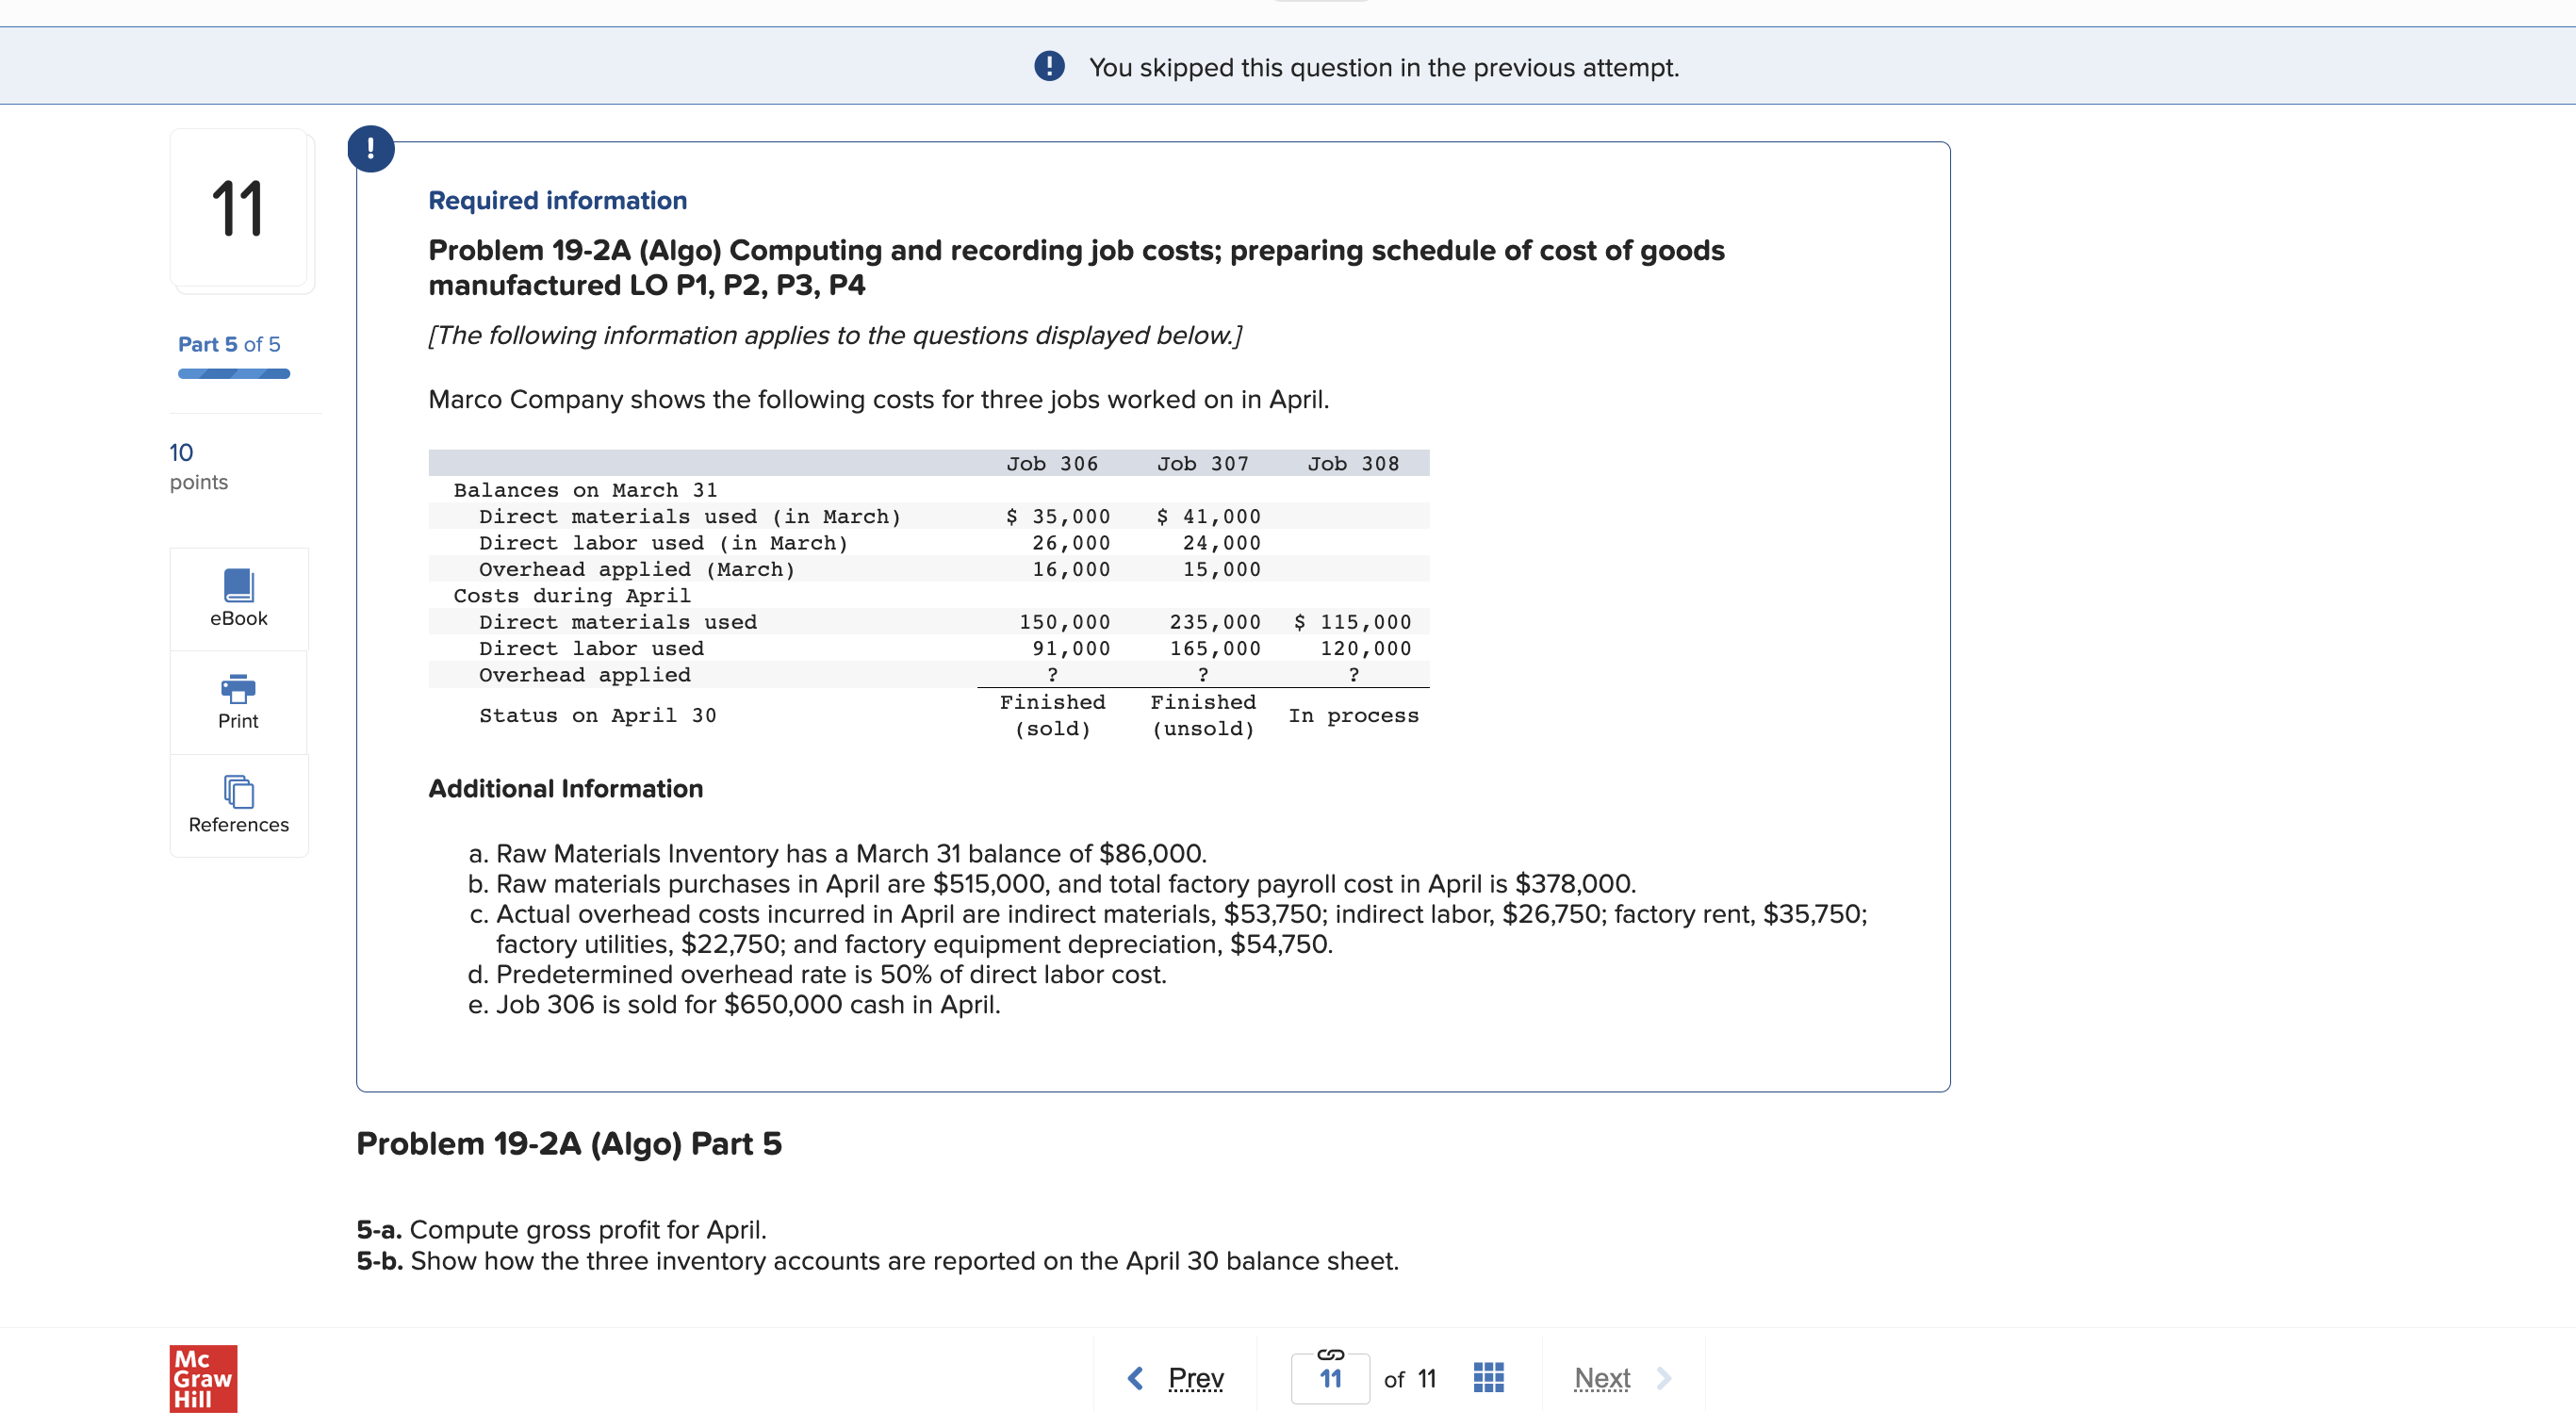Image resolution: width=2576 pixels, height=1428 pixels.
Task: Click the McGraw Hill logo
Action: tap(203, 1378)
